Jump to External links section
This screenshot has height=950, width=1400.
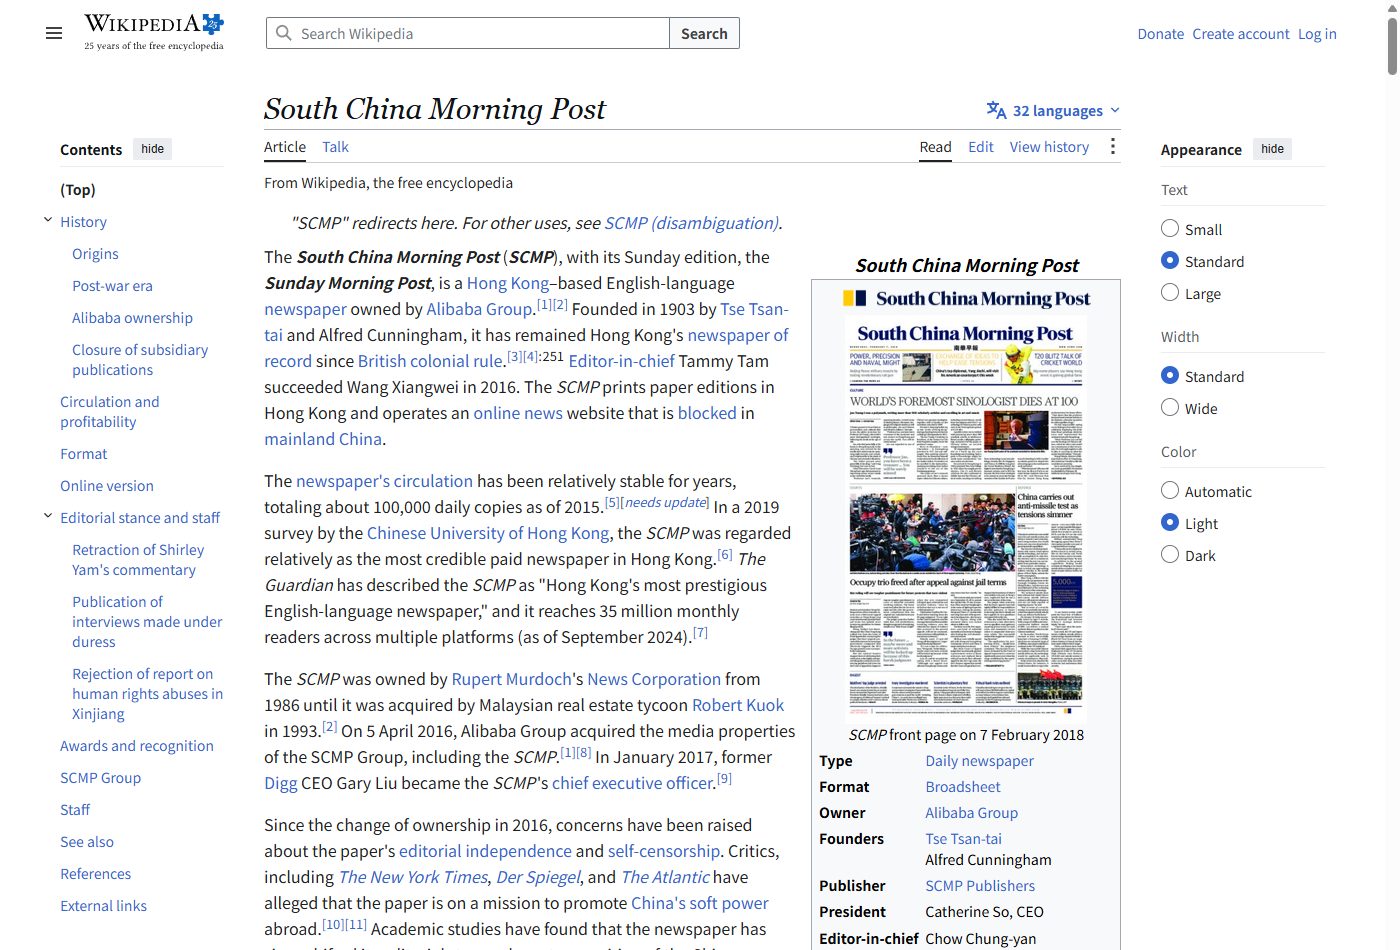103,906
